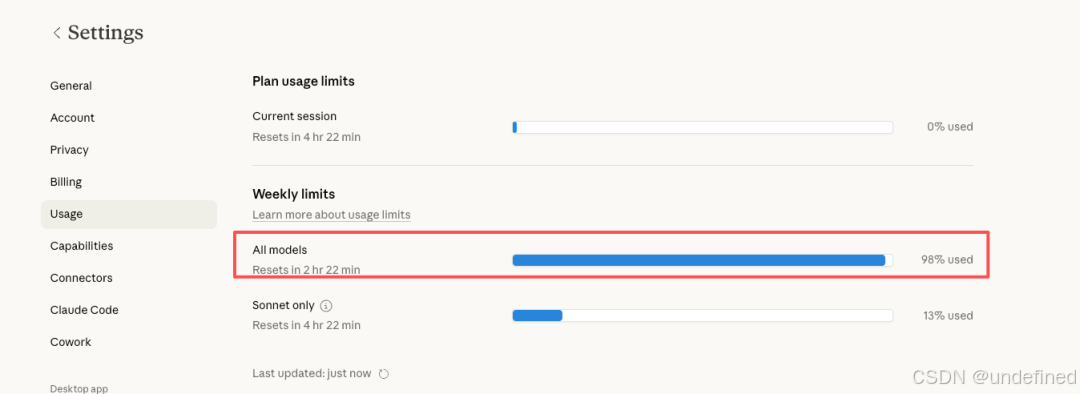1080x394 pixels.
Task: Click the All models weekly usage bar
Action: click(703, 260)
